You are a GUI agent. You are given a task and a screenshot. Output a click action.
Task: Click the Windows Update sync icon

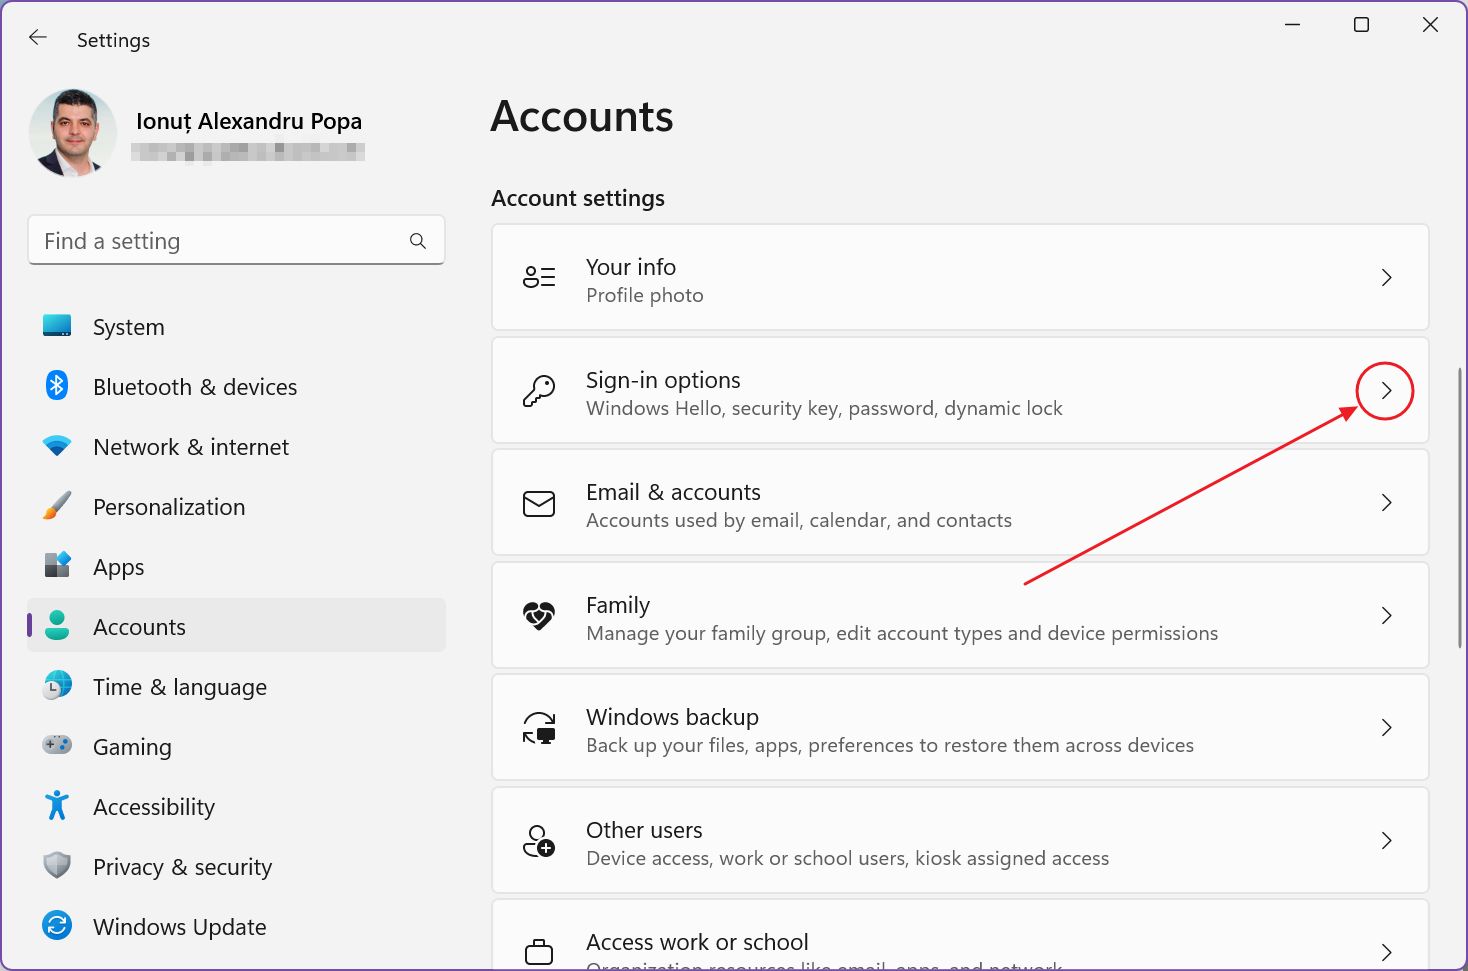pos(57,925)
